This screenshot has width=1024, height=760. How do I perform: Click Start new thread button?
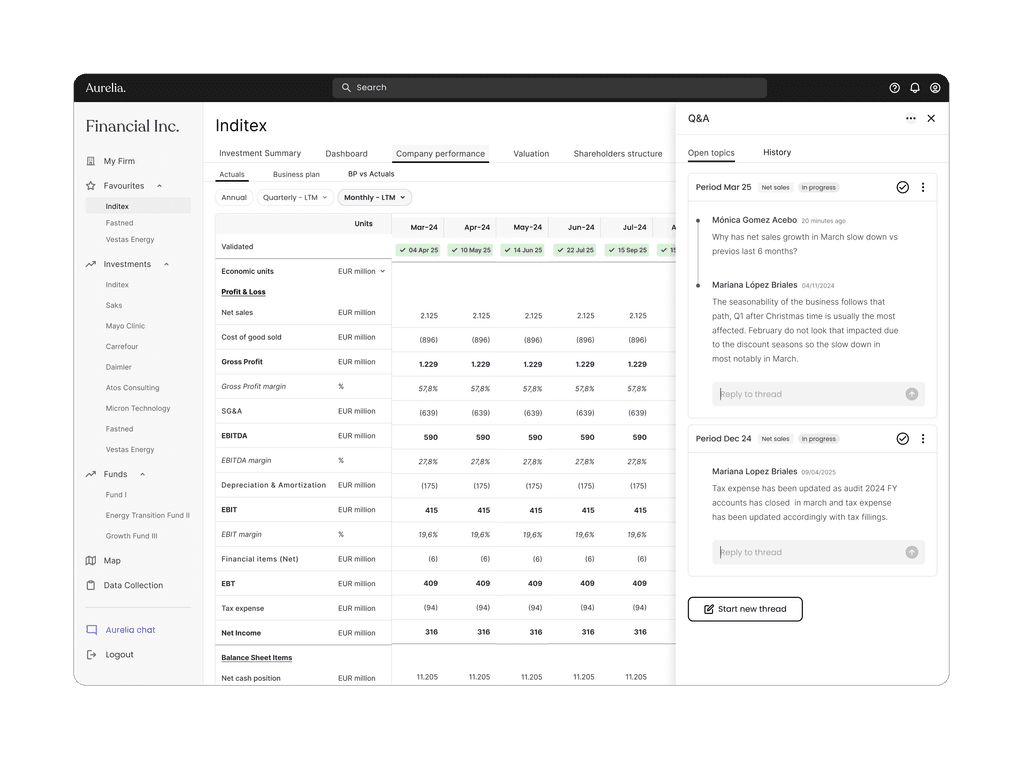745,609
